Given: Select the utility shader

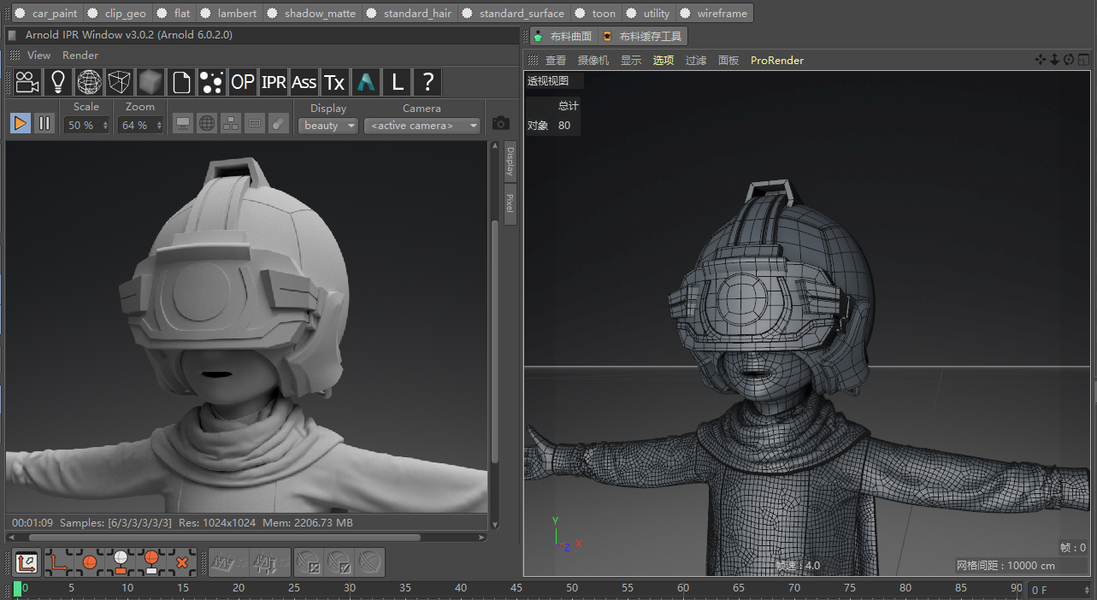Looking at the screenshot, I should [x=649, y=13].
